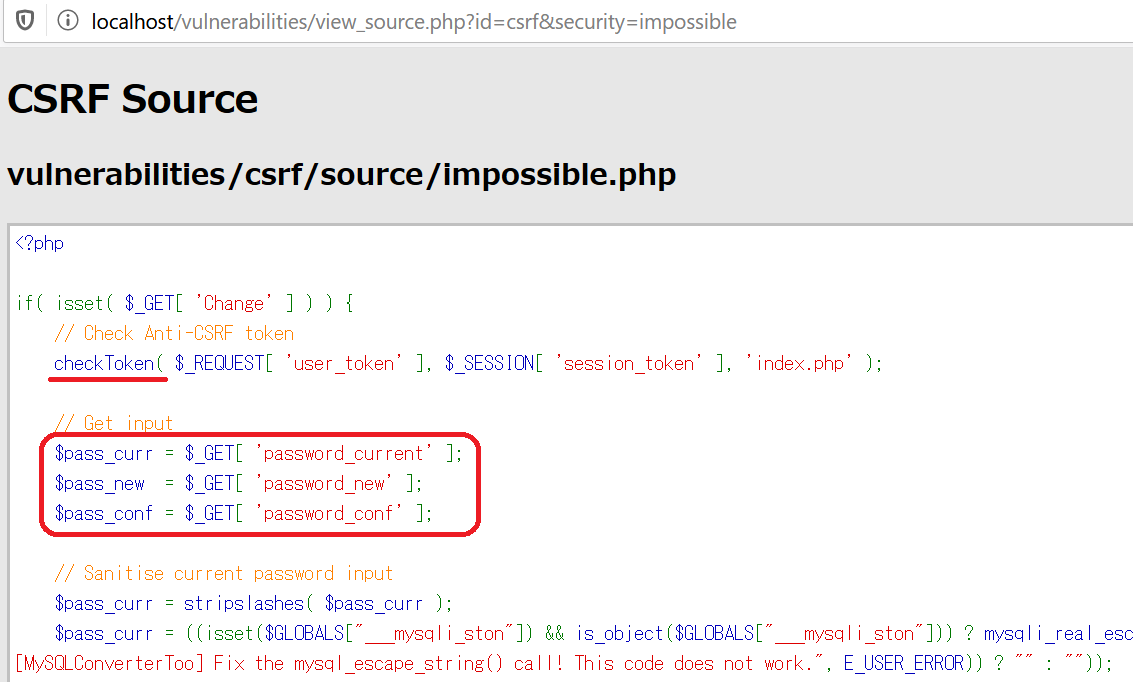This screenshot has height=682, width=1133.
Task: Click the tracking protection shield icon
Action: click(x=25, y=20)
